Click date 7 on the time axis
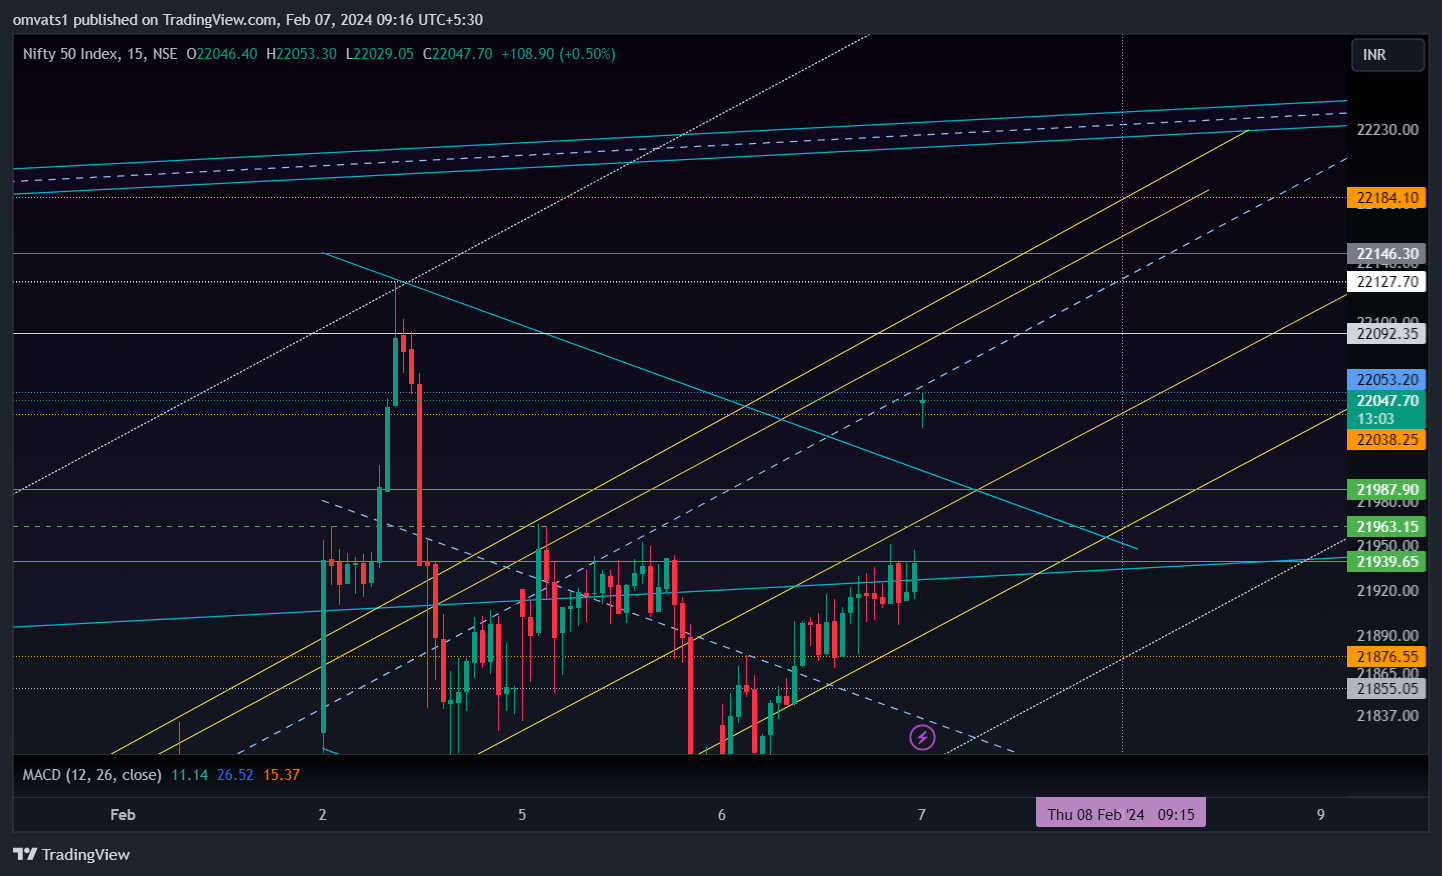The height and width of the screenshot is (876, 1442). point(922,815)
